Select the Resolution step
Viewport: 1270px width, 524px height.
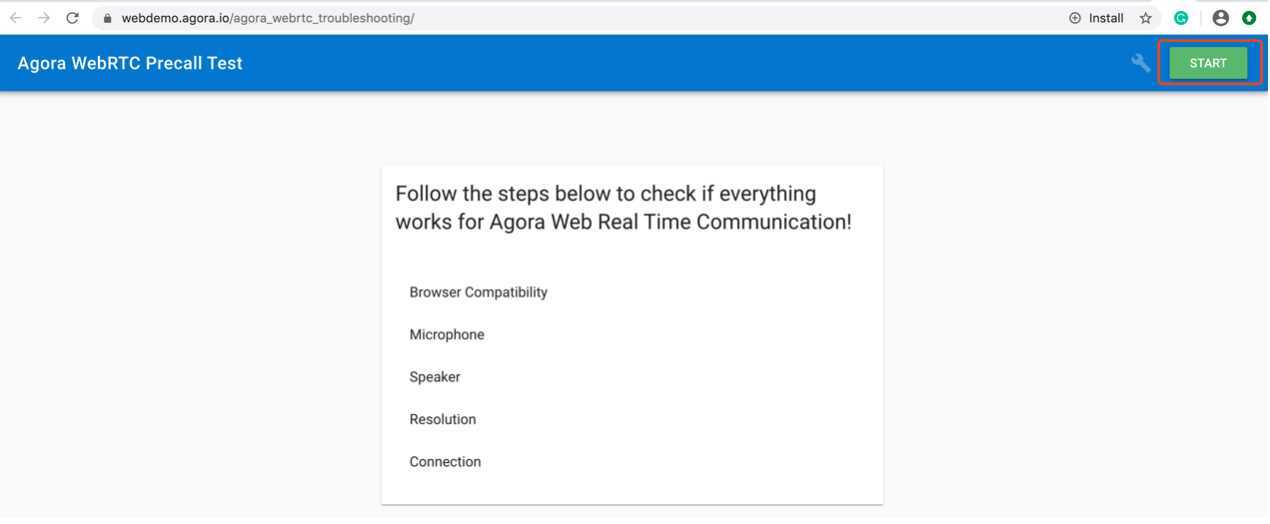(x=443, y=419)
